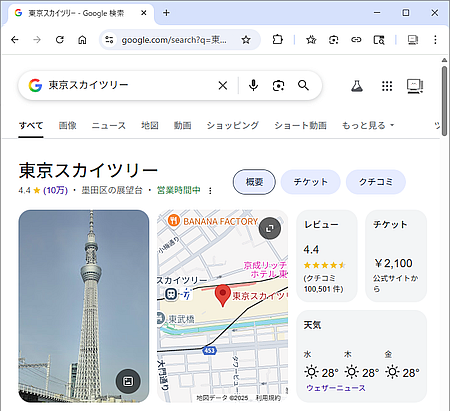Click the scrollbar up arrow

[x=444, y=60]
